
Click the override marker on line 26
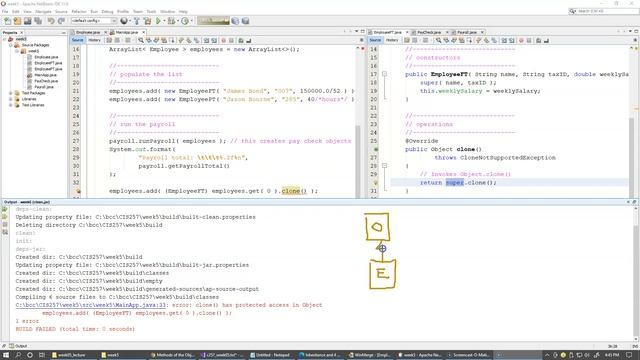pyautogui.click(x=376, y=149)
